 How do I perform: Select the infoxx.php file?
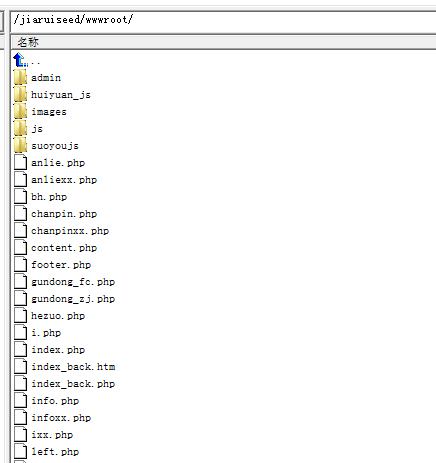(61, 418)
